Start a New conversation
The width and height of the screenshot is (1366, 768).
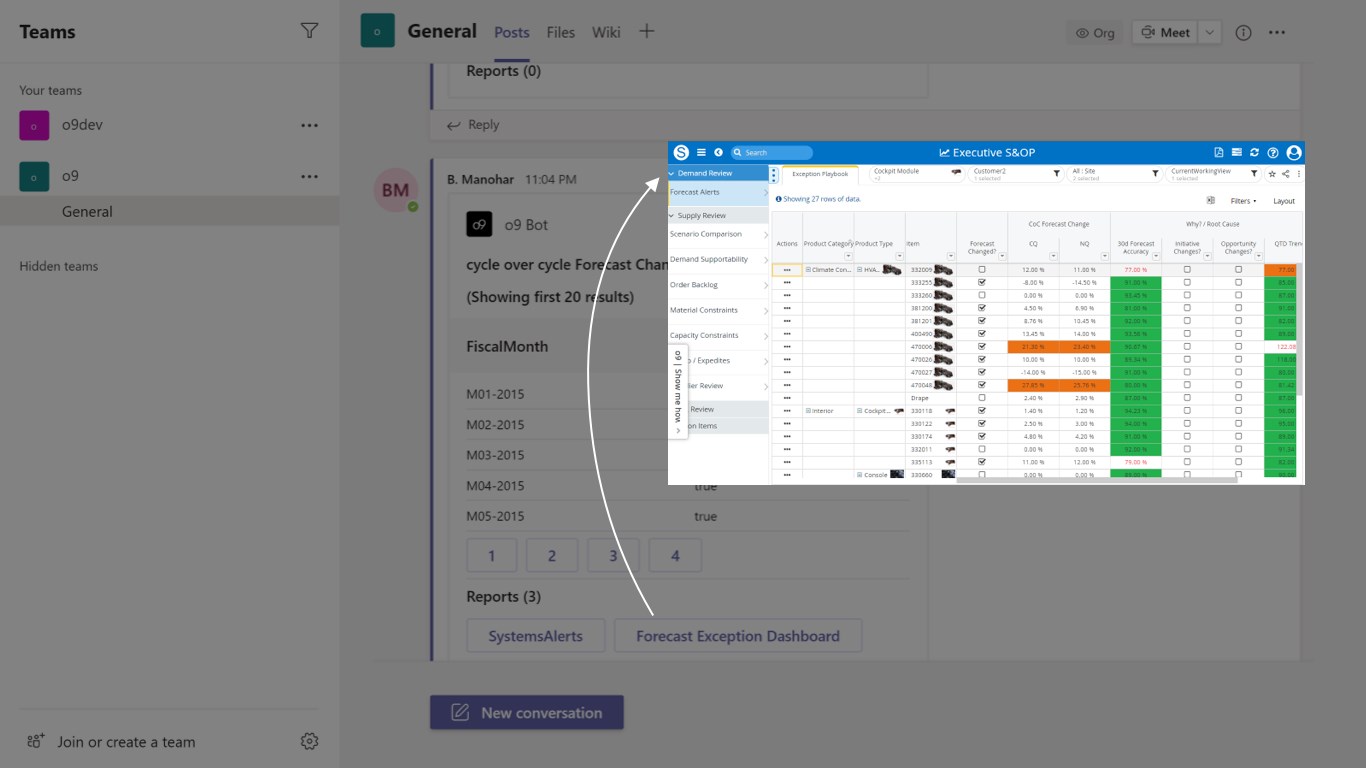click(527, 713)
